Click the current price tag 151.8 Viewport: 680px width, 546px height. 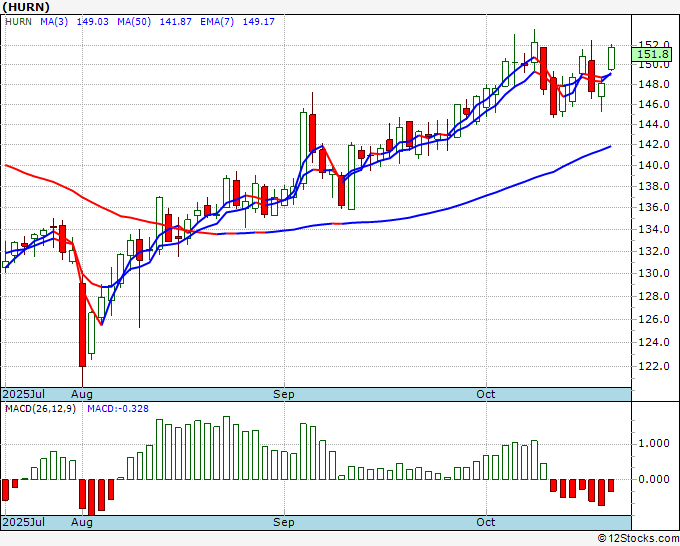[652, 54]
